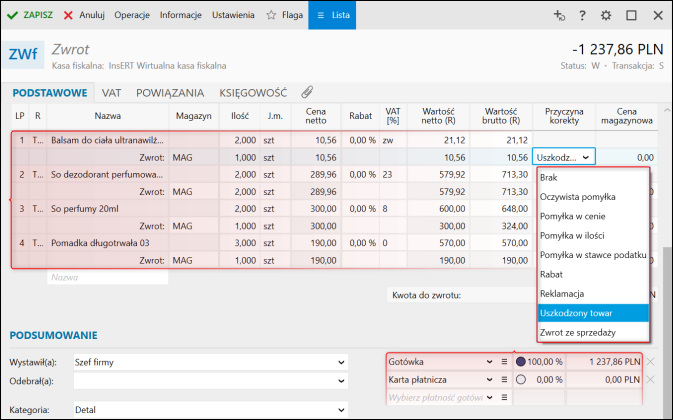
Task: Select the Gotówka payment radio button
Action: [x=521, y=361]
